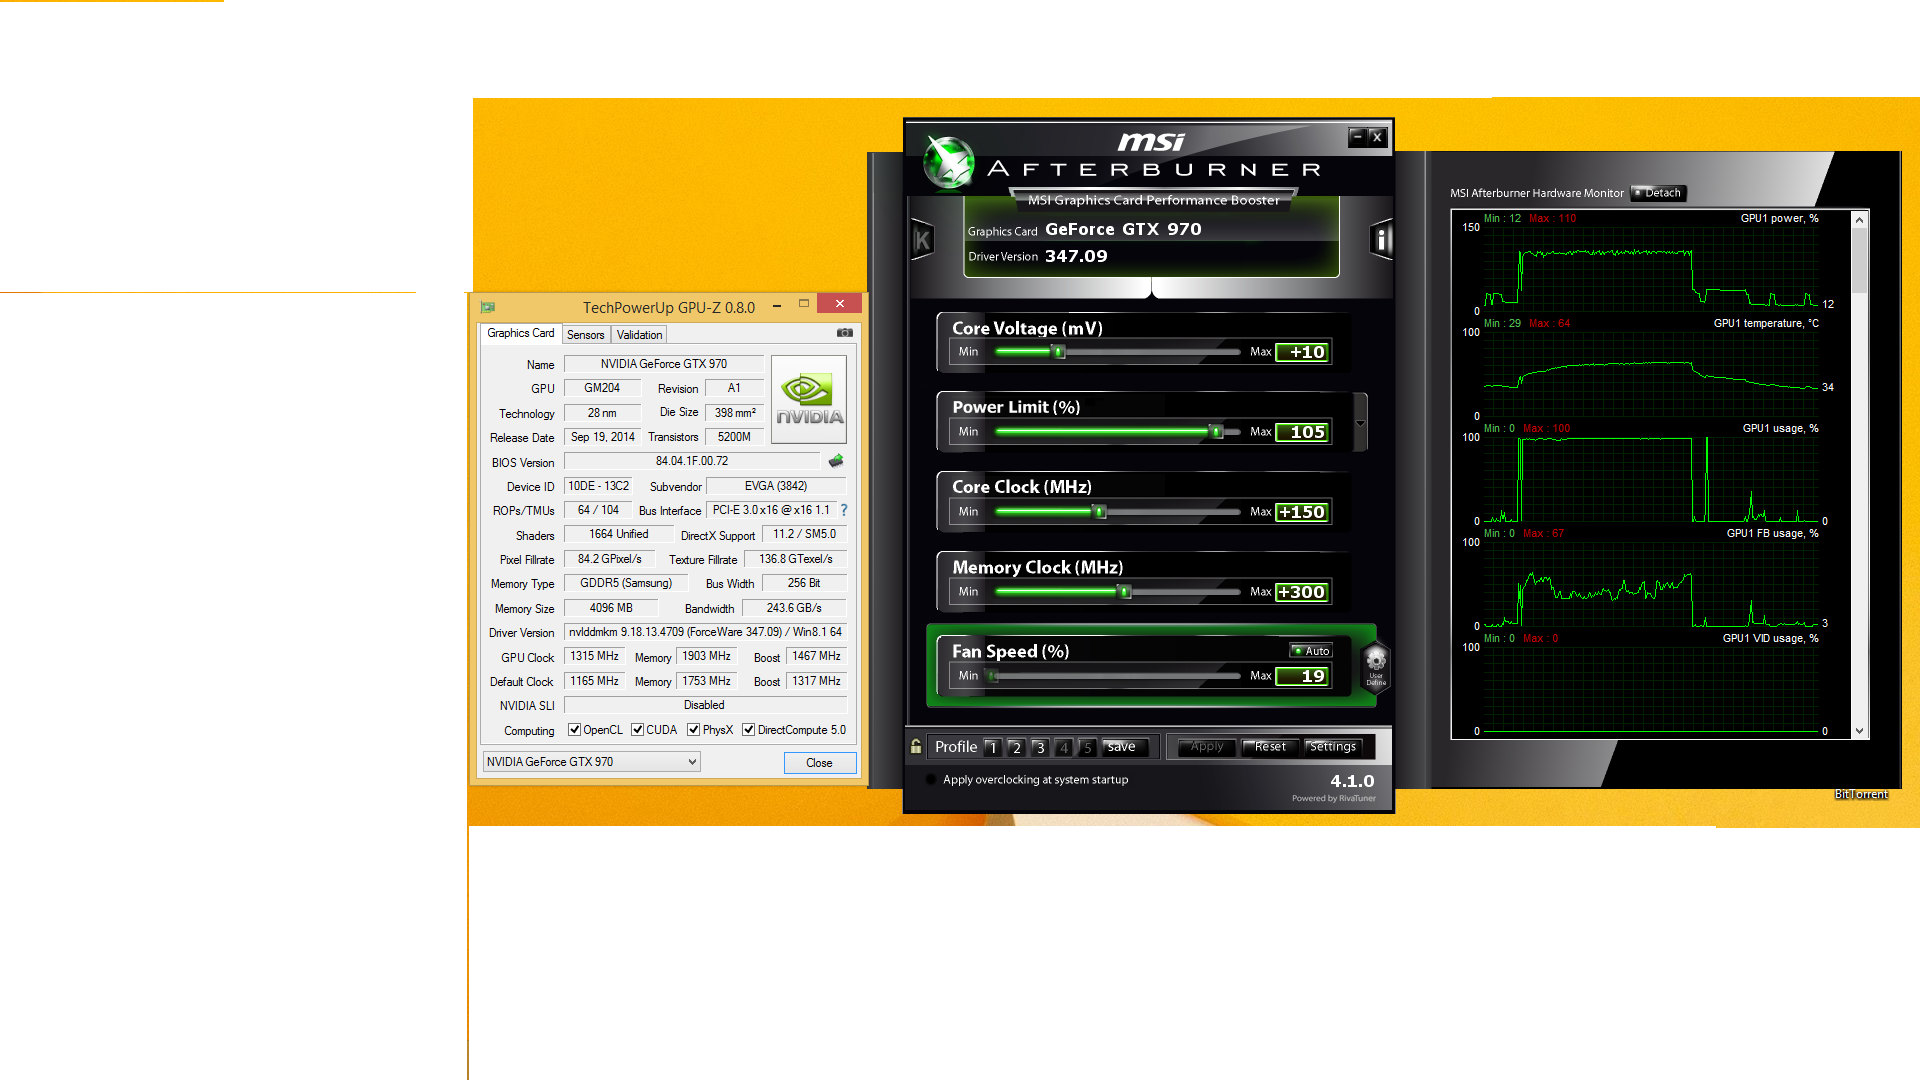
Task: Open the NVIDIA GeForce GTX 970 dropdown
Action: (591, 762)
